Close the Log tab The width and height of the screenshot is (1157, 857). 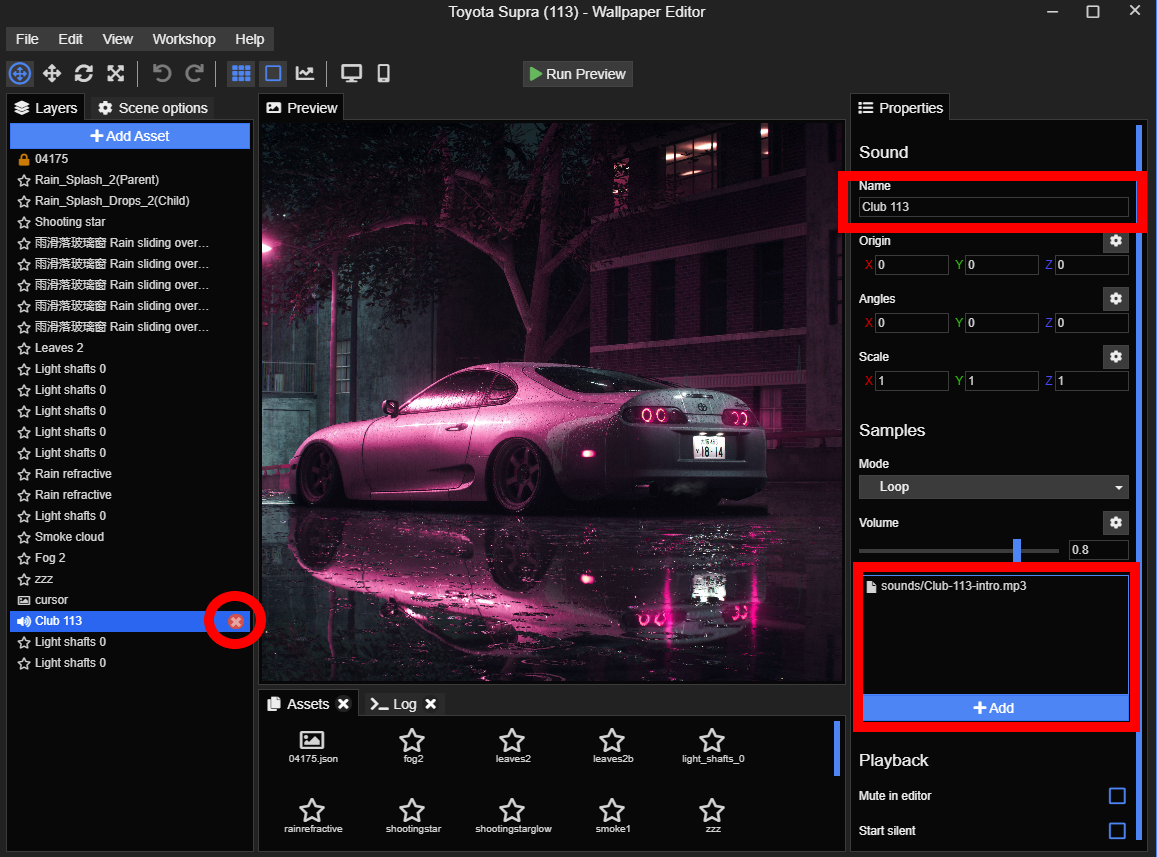coord(431,704)
